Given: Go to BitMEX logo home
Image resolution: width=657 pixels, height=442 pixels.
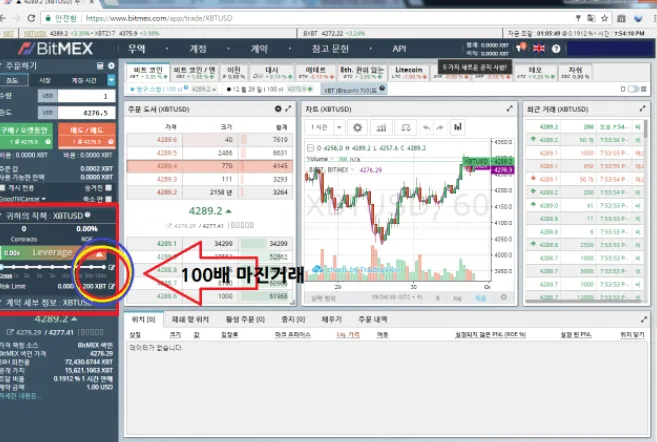Looking at the screenshot, I should [56, 49].
